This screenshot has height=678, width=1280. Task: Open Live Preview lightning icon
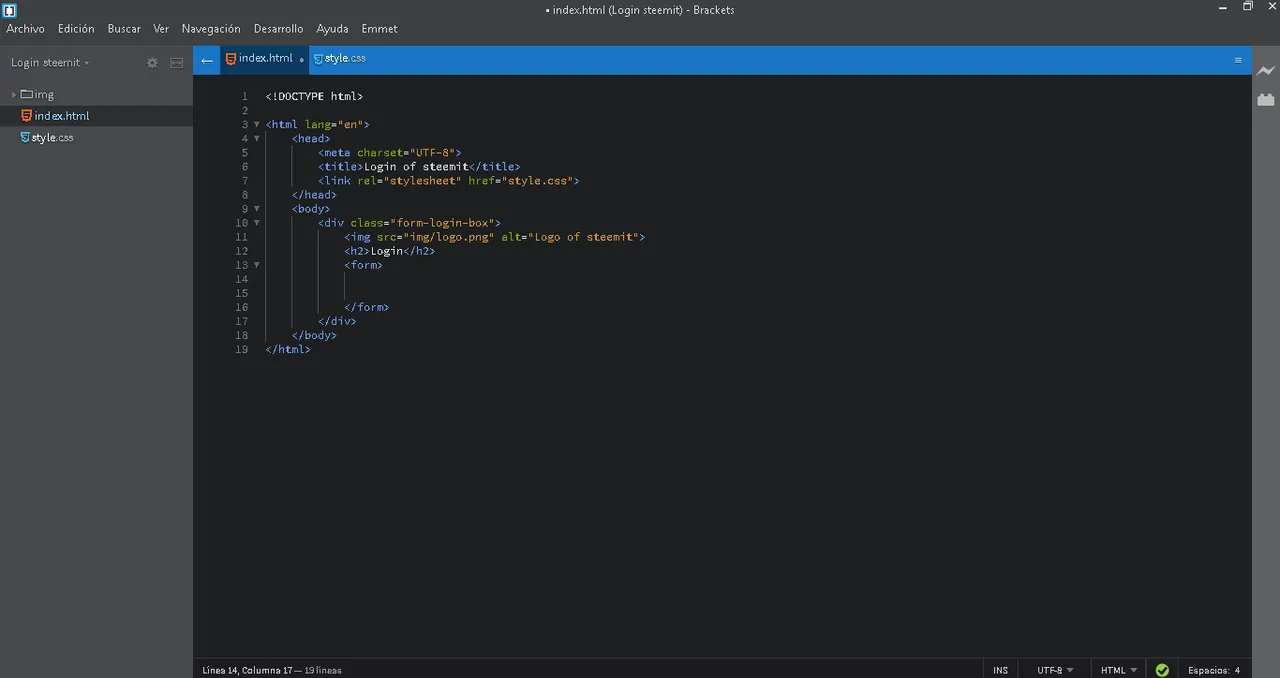(1266, 70)
